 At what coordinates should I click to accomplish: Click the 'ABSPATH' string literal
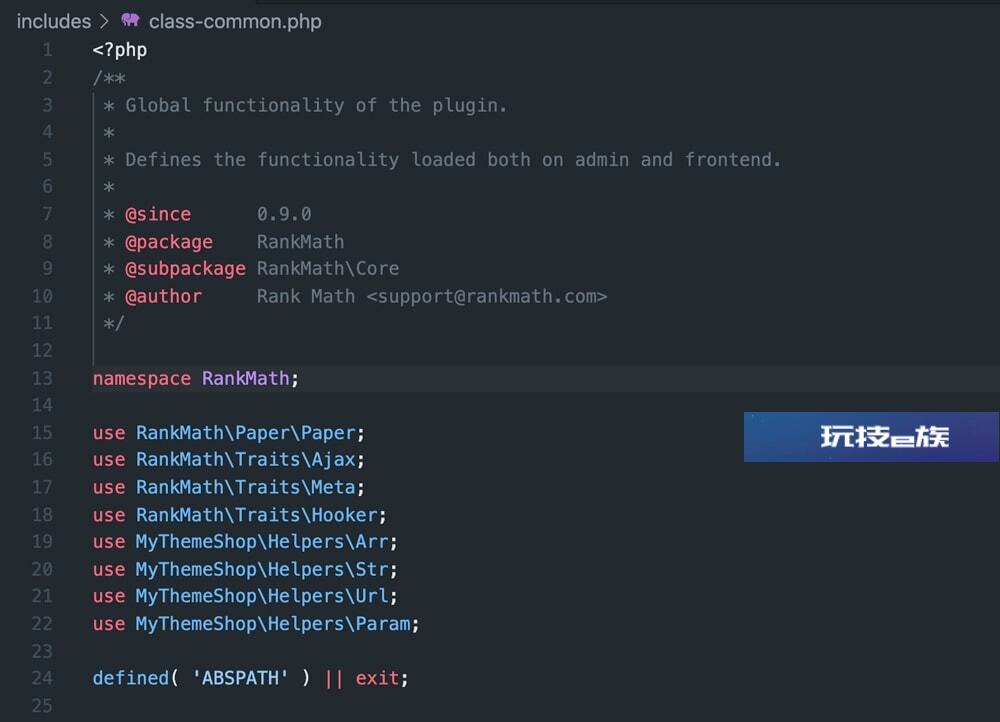click(240, 678)
